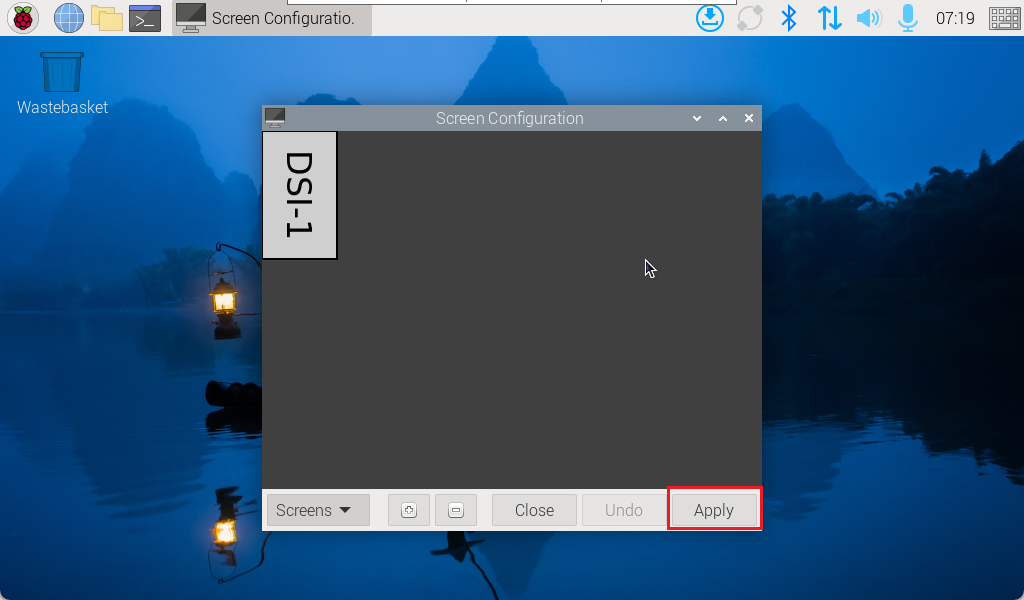Launch the terminal from the taskbar

145,18
